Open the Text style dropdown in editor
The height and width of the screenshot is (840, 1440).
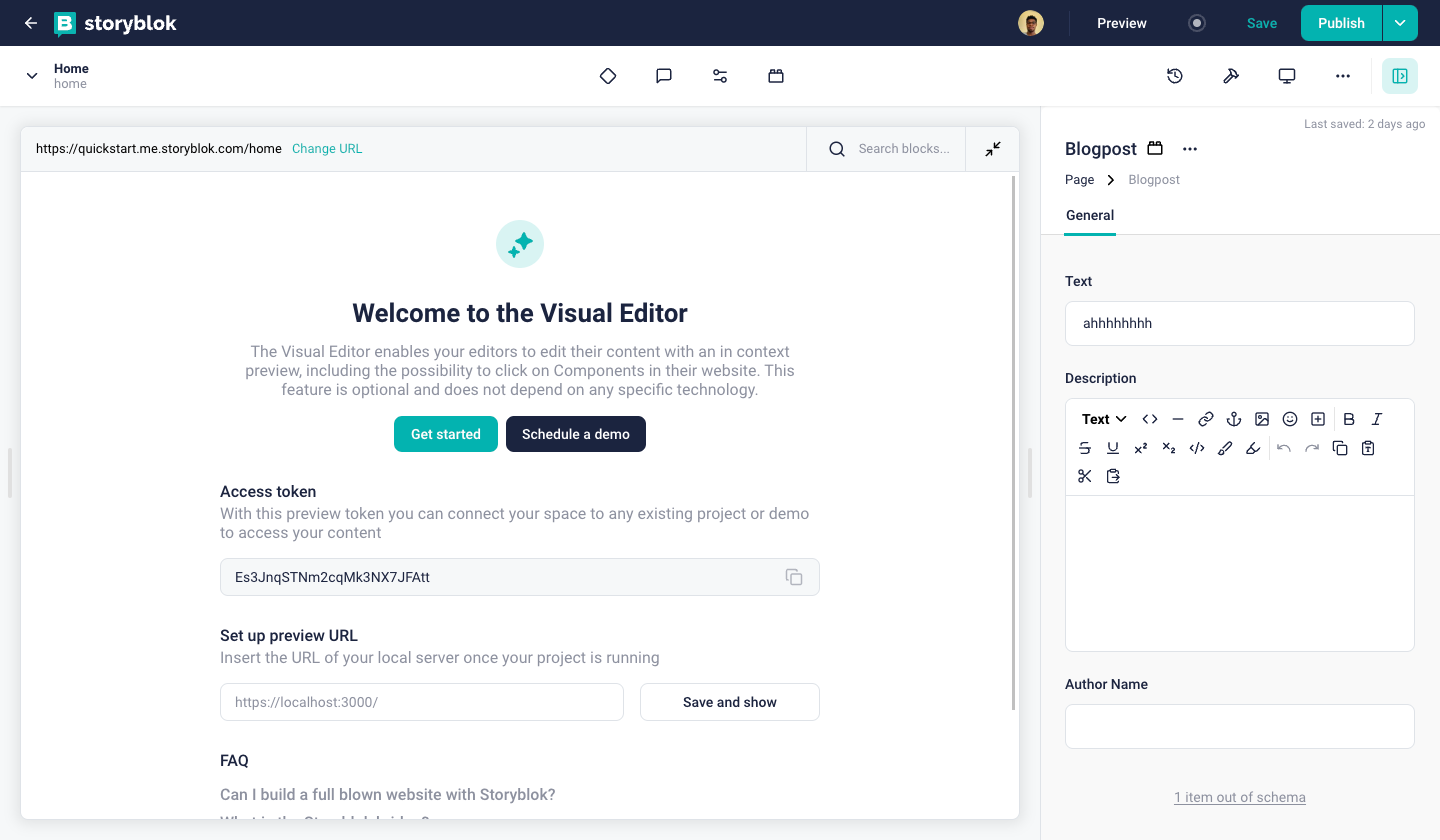pos(1105,419)
